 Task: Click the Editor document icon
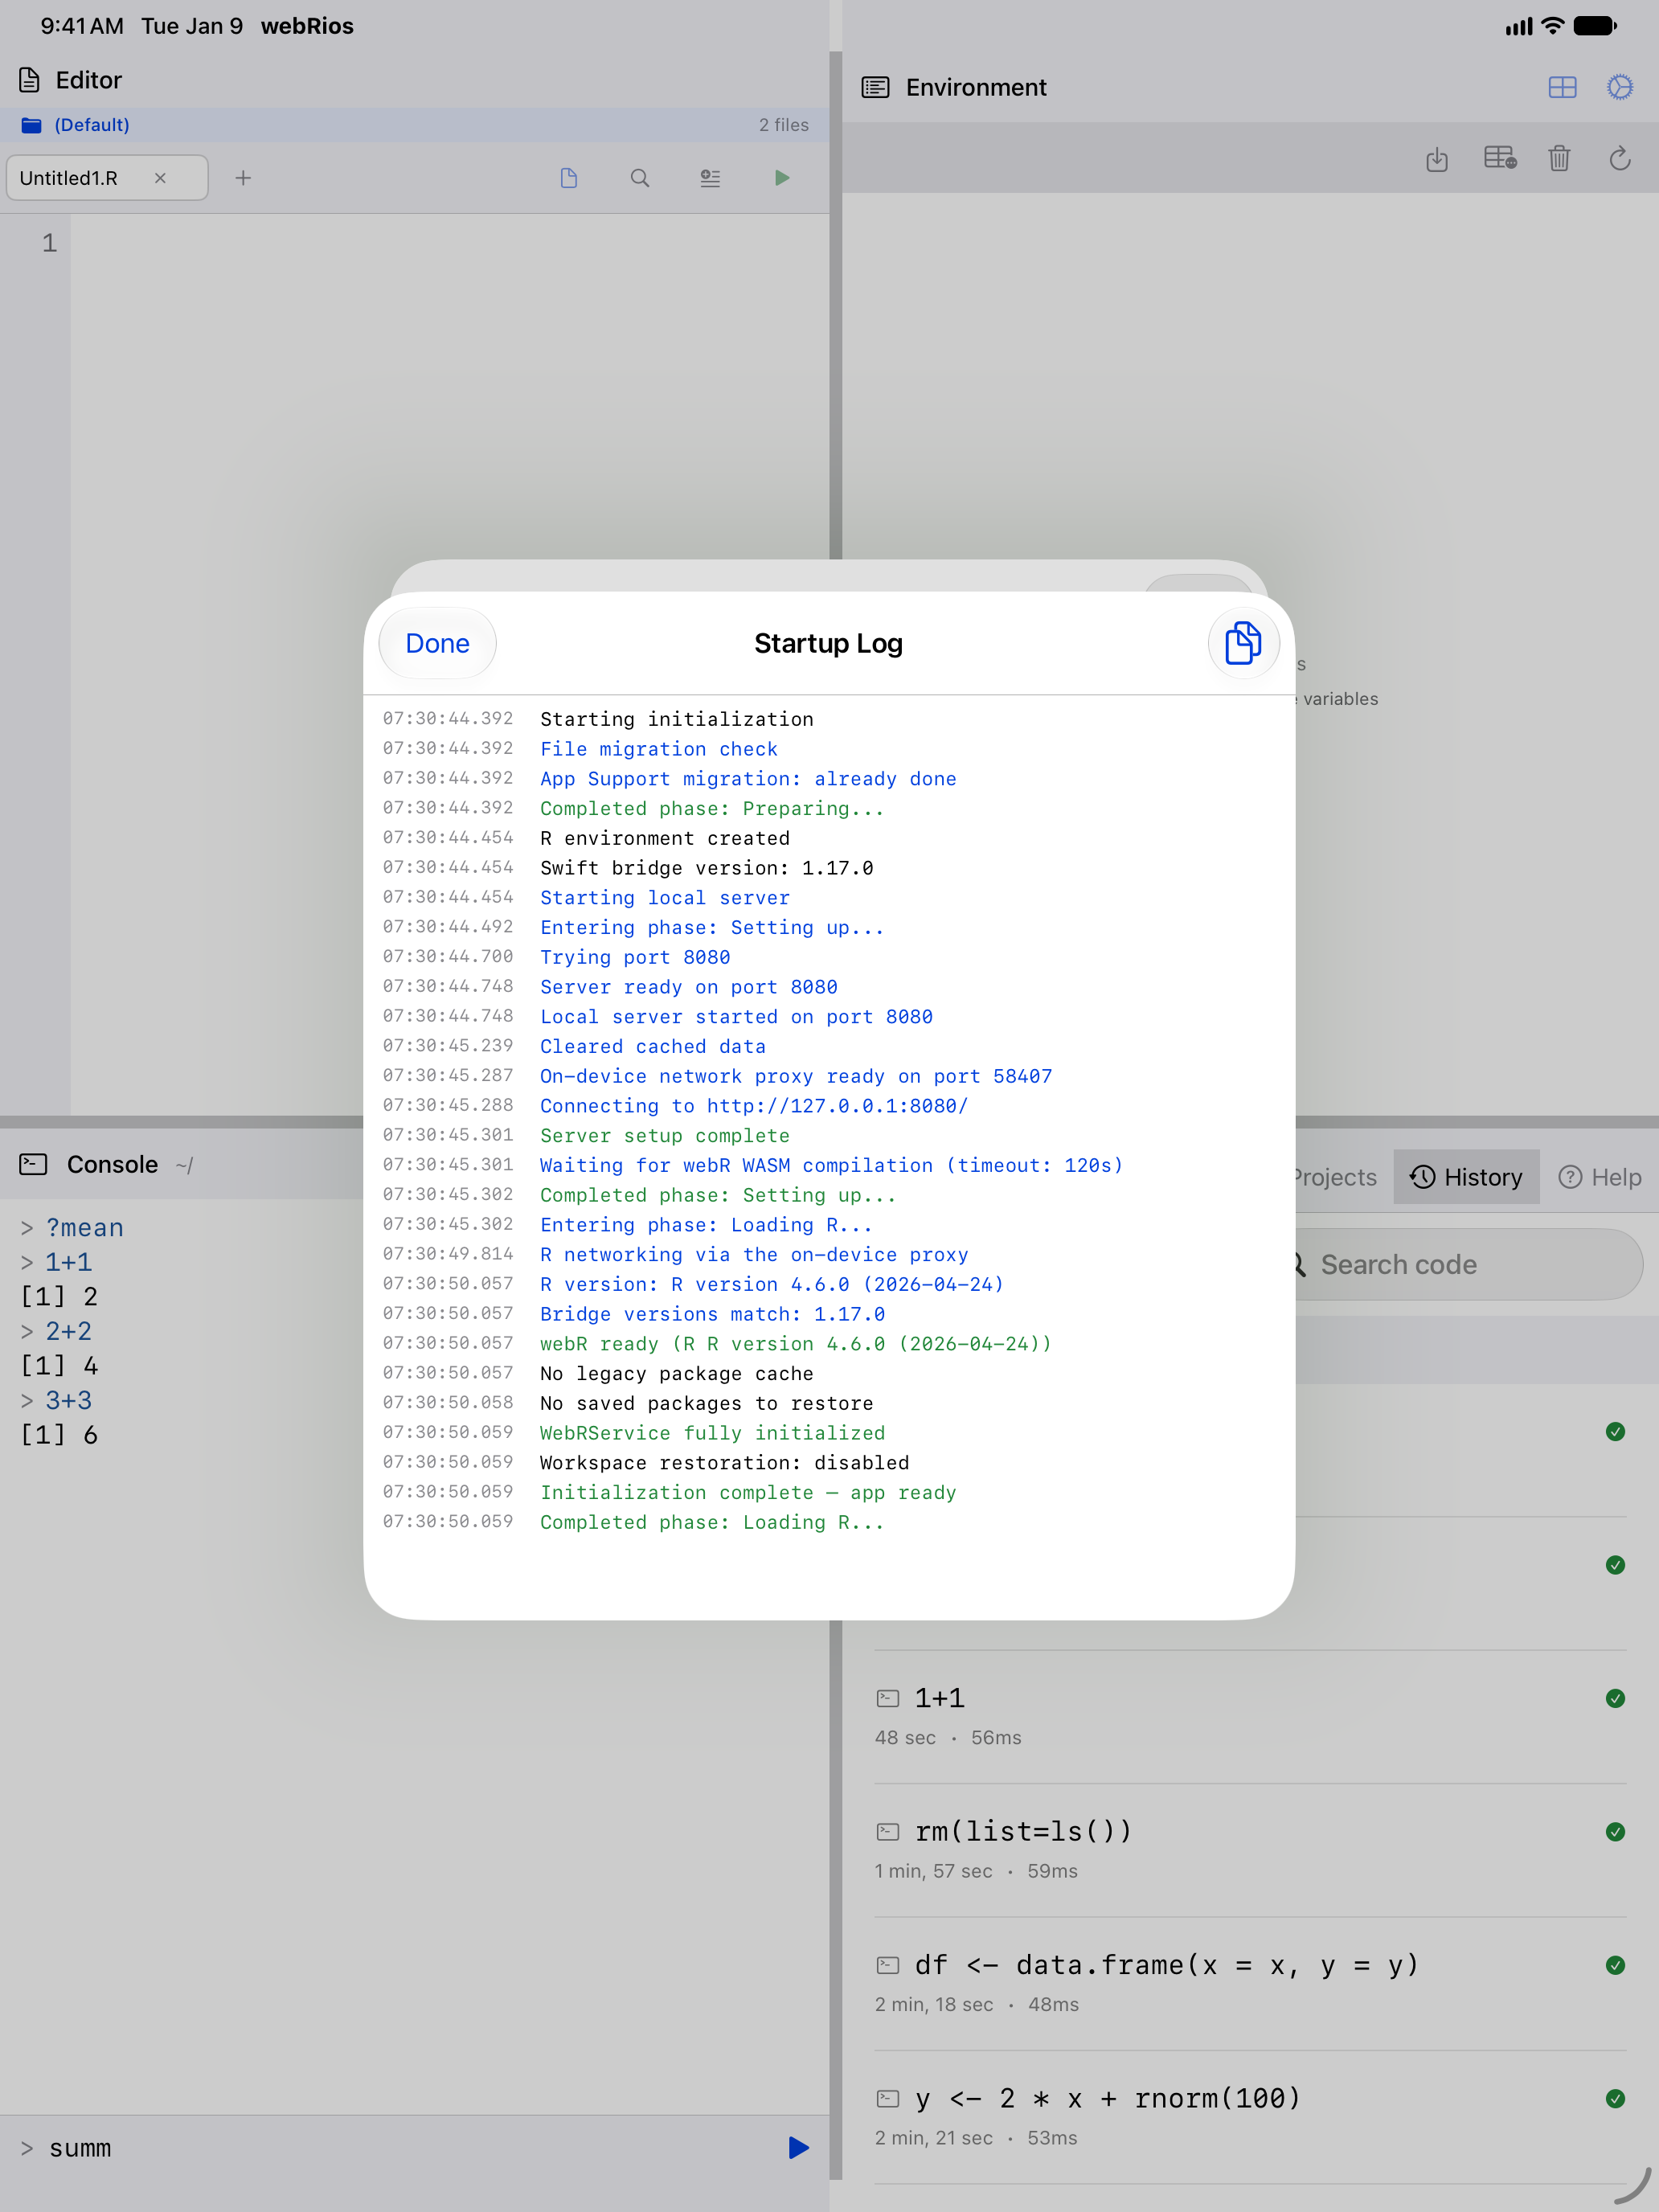tap(30, 80)
